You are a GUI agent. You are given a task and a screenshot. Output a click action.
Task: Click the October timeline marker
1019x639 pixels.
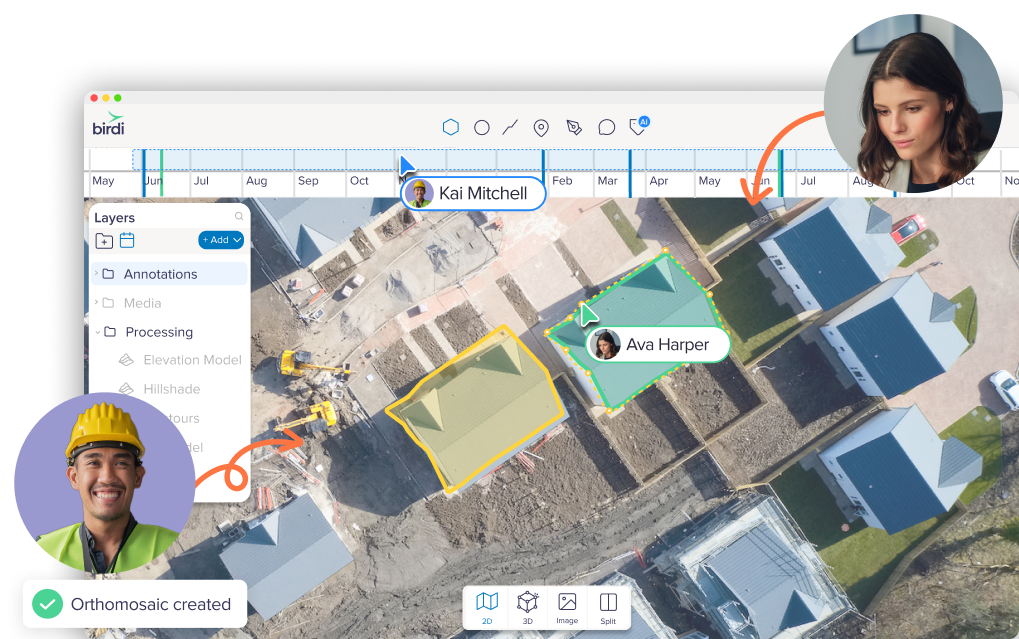pyautogui.click(x=362, y=182)
